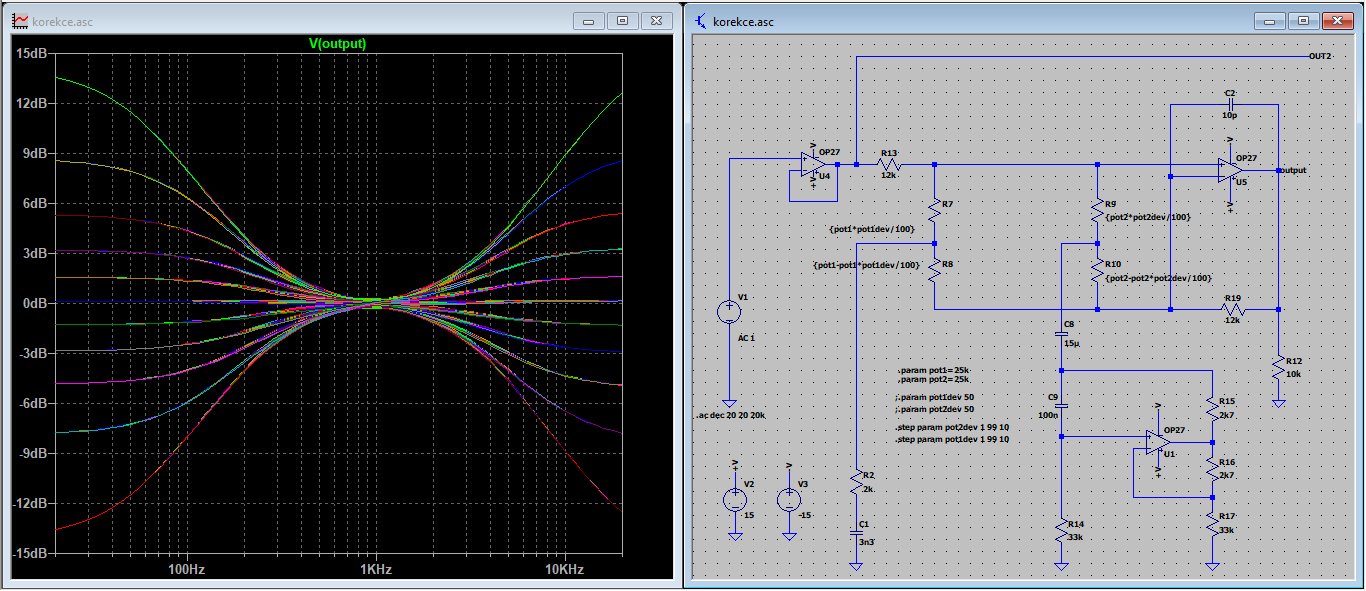
Task: Click the V(output) trace label in plot
Action: point(338,44)
